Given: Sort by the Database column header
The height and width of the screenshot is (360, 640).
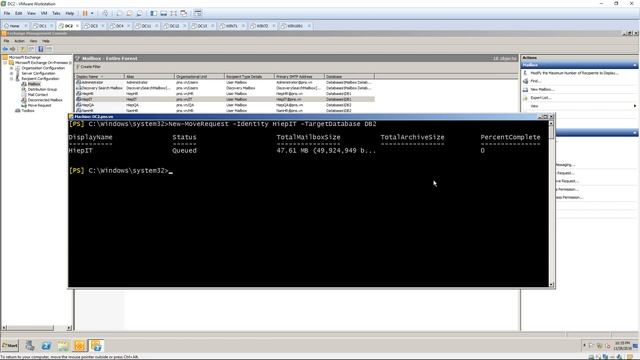Looking at the screenshot, I should 349,76.
